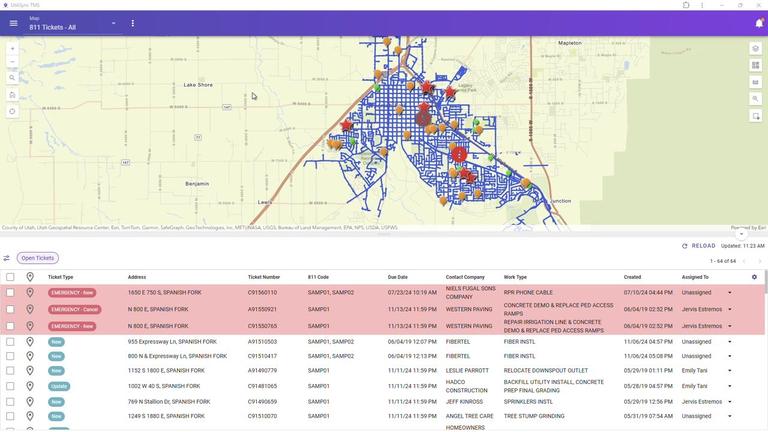This screenshot has height=432, width=768.
Task: Open notifications bell
Action: 758,23
